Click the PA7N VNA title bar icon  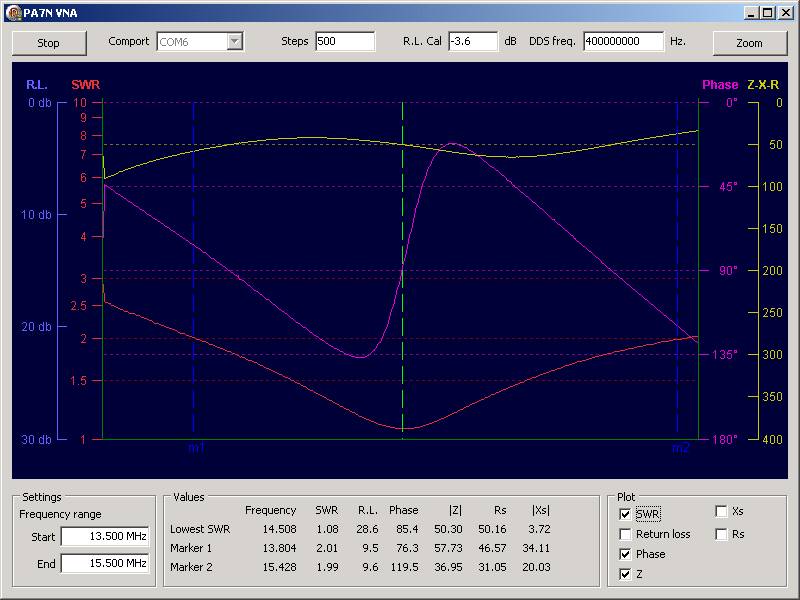(x=11, y=11)
